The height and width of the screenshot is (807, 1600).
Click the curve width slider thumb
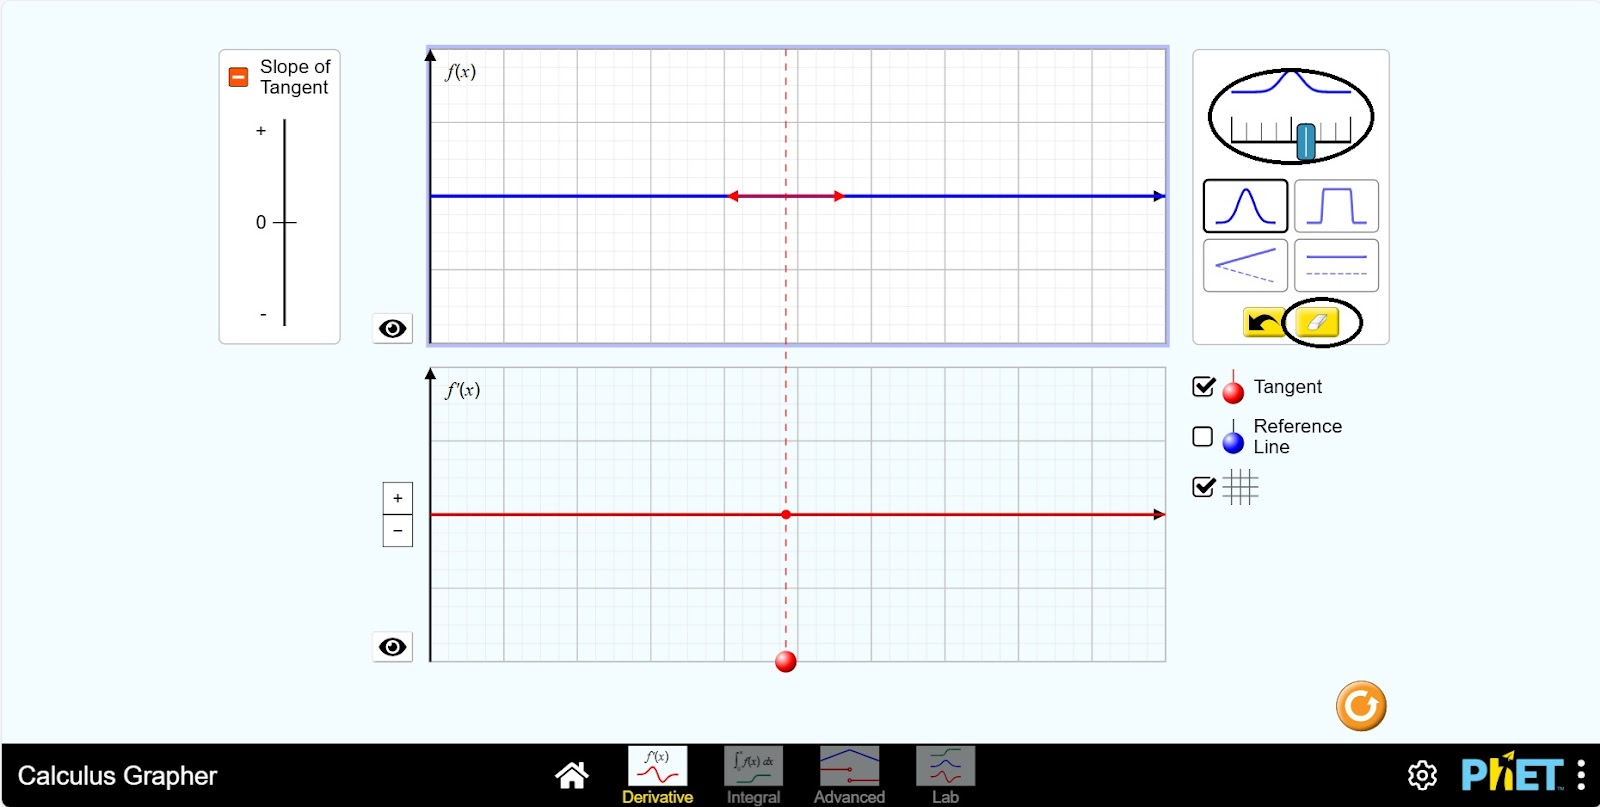[x=1305, y=141]
